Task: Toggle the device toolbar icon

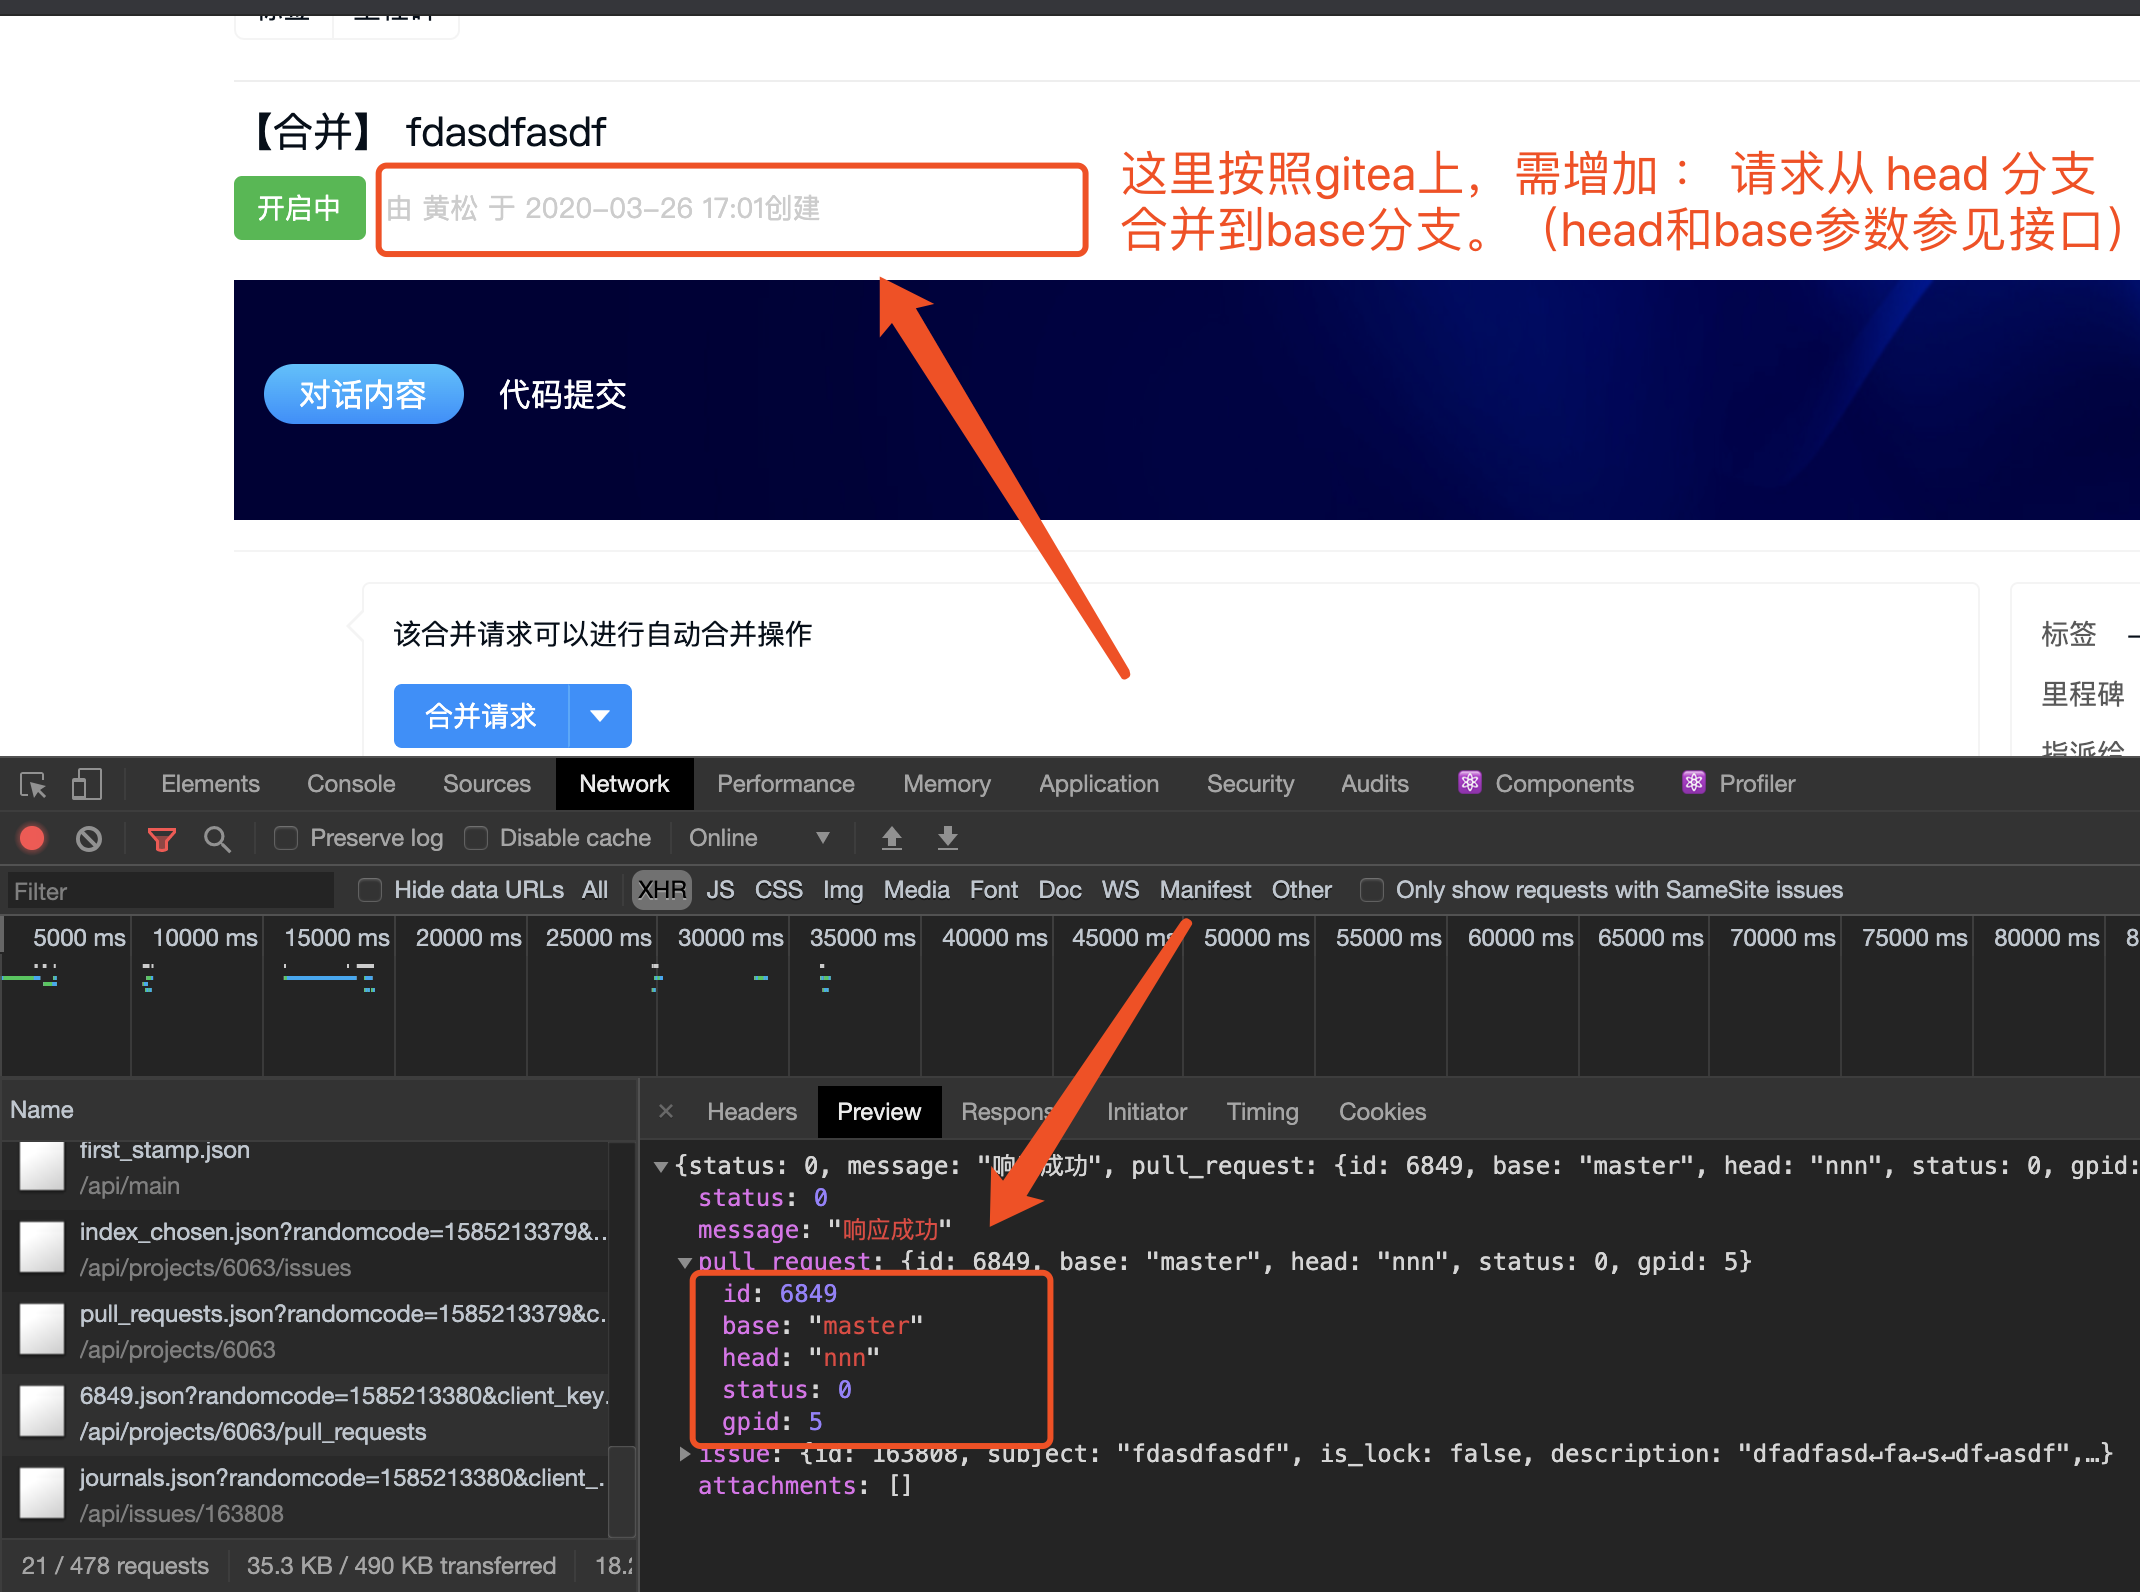Action: tap(87, 784)
